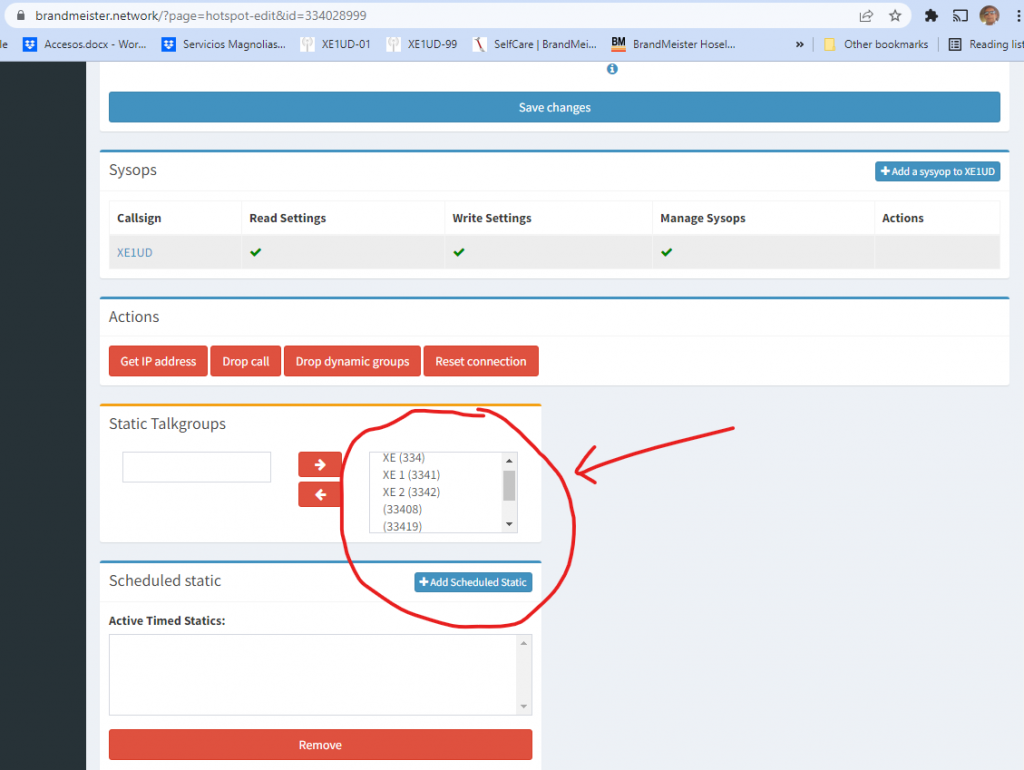Open Servicios Magnolias bookmark
This screenshot has width=1024, height=770.
point(224,44)
